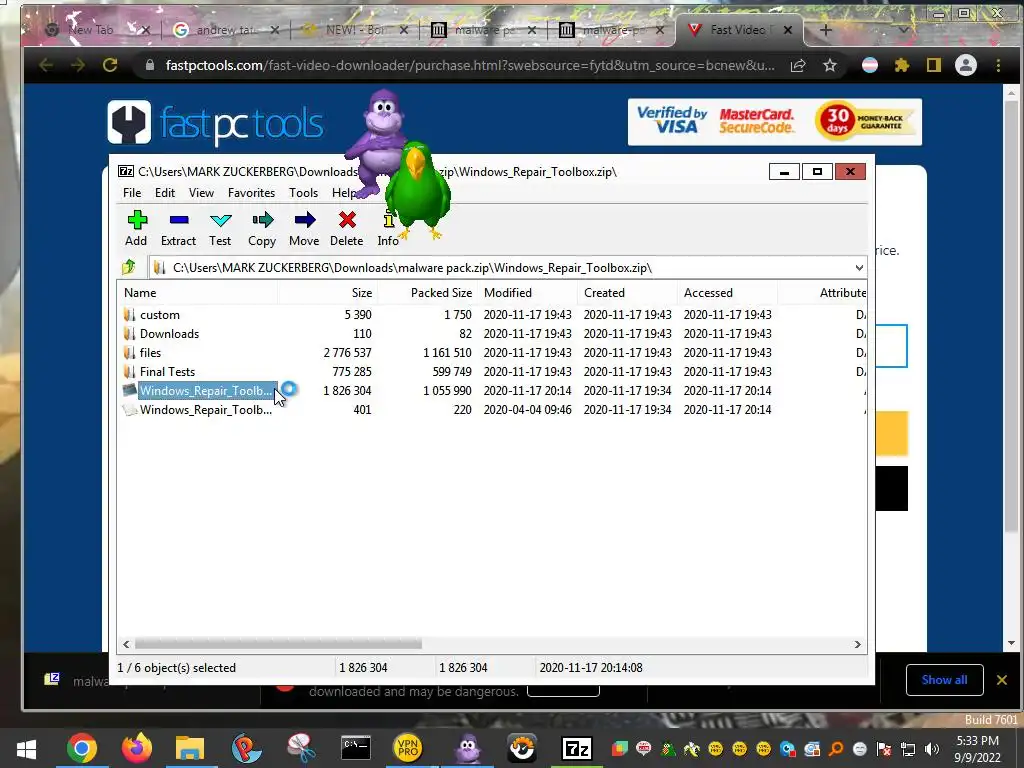Image resolution: width=1024 pixels, height=768 pixels.
Task: Sort by Modified column header
Action: 528,293
